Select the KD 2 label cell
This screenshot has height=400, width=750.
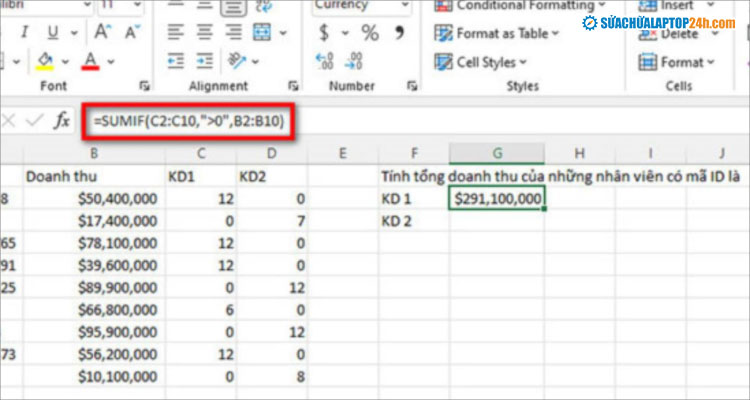[414, 221]
